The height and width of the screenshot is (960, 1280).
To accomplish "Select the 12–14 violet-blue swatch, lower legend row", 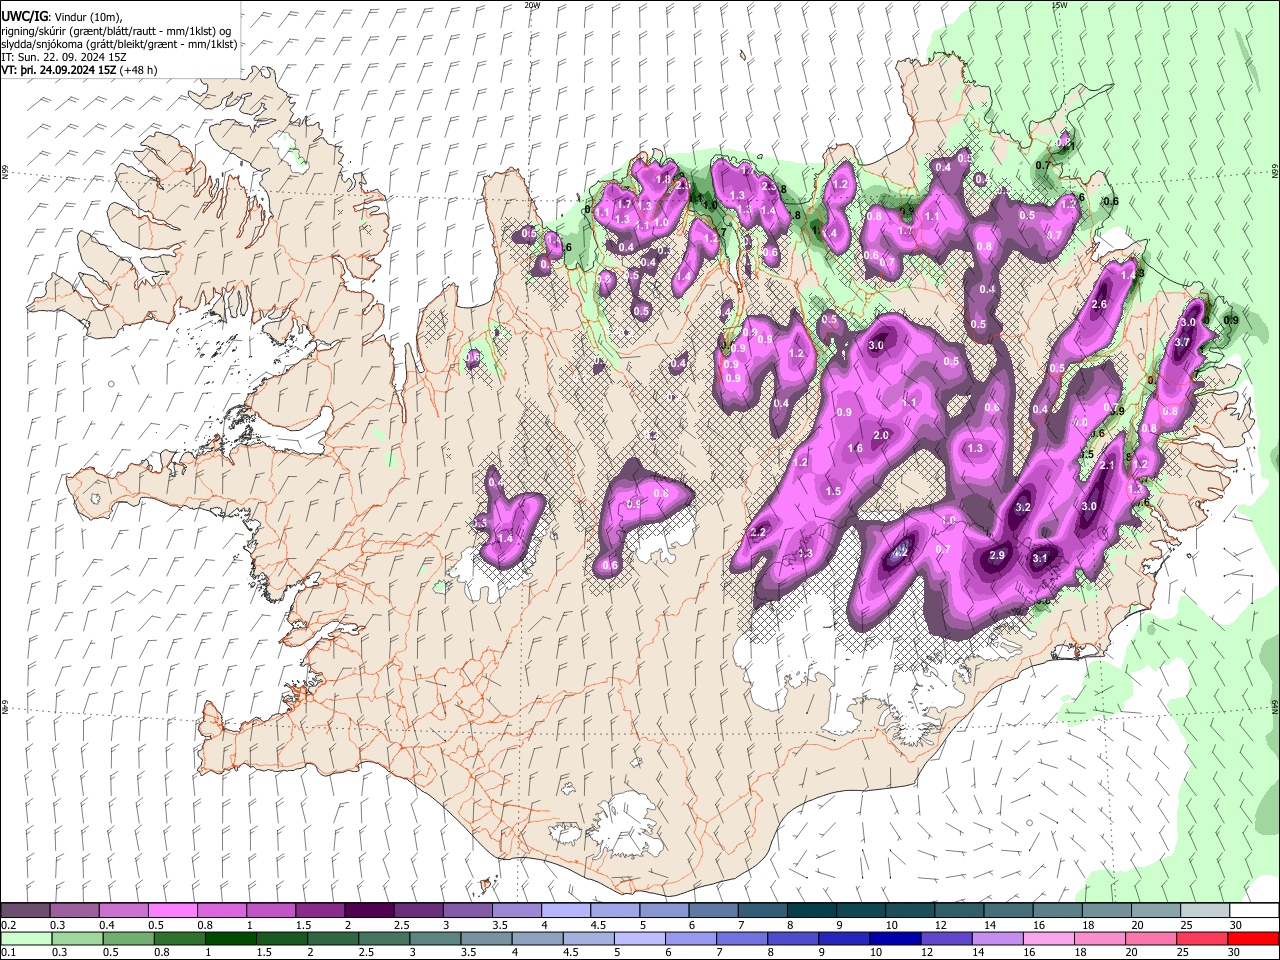I will pos(946,938).
